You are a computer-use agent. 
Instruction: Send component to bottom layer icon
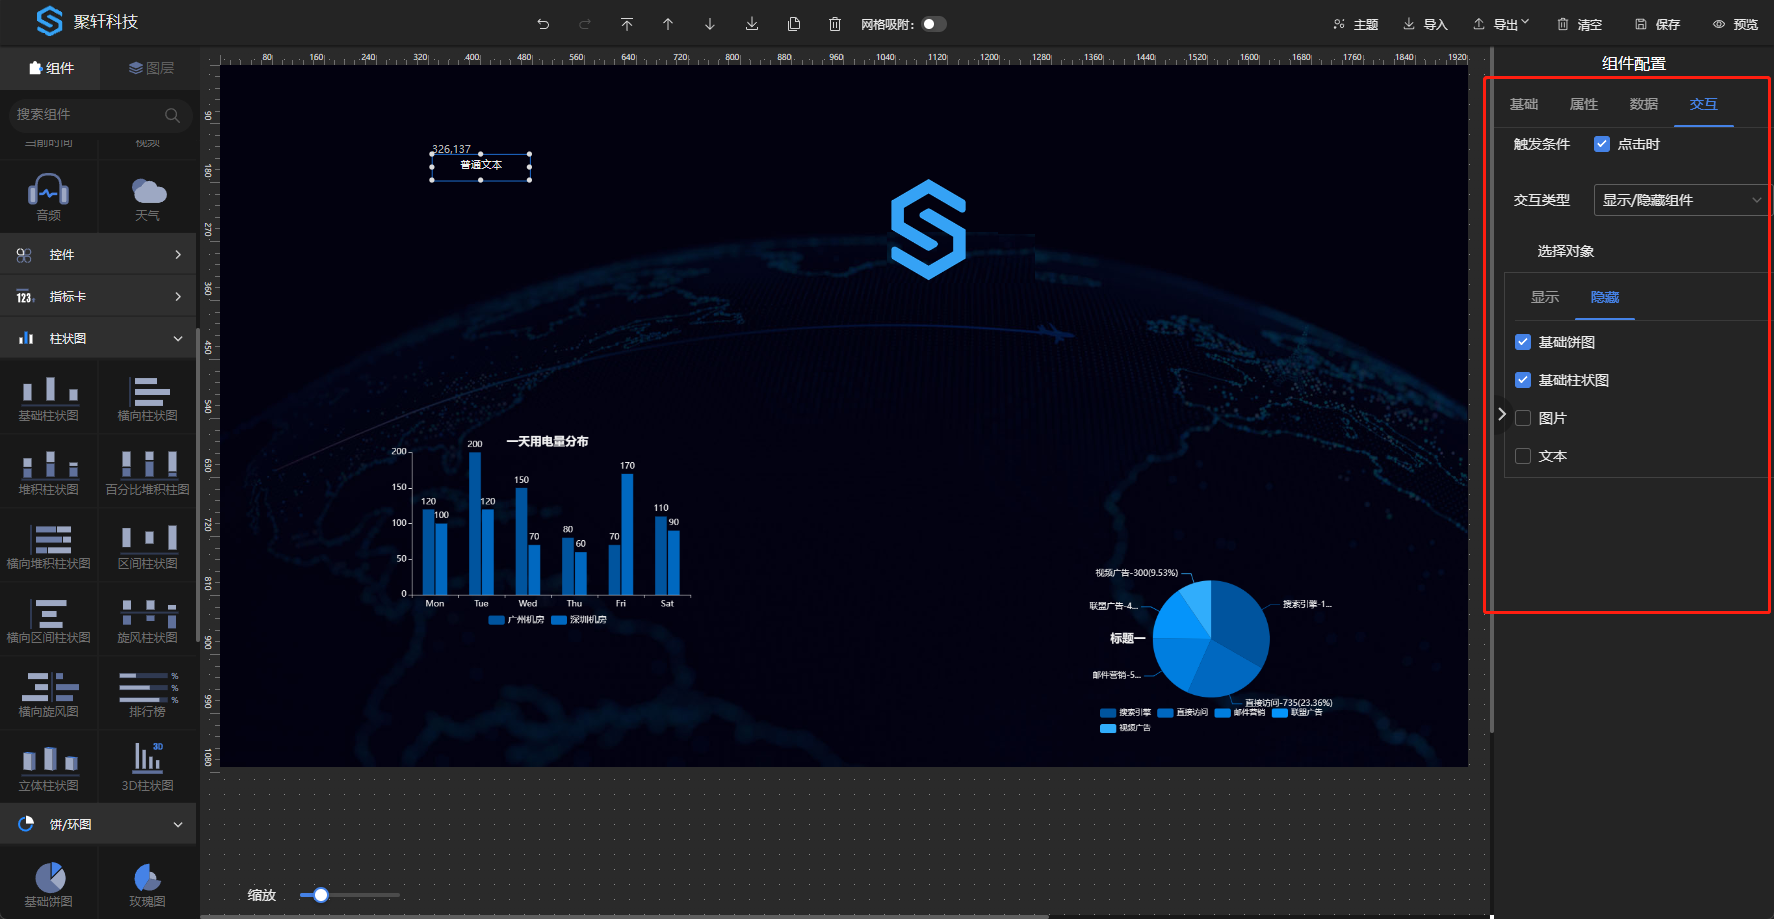click(x=752, y=24)
